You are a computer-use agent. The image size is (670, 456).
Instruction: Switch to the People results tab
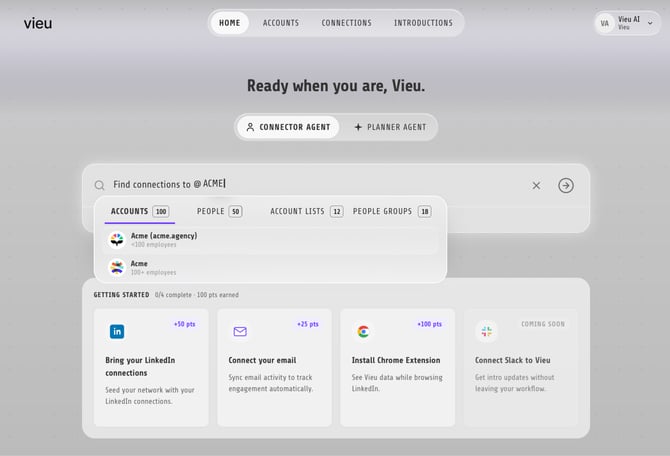(220, 211)
